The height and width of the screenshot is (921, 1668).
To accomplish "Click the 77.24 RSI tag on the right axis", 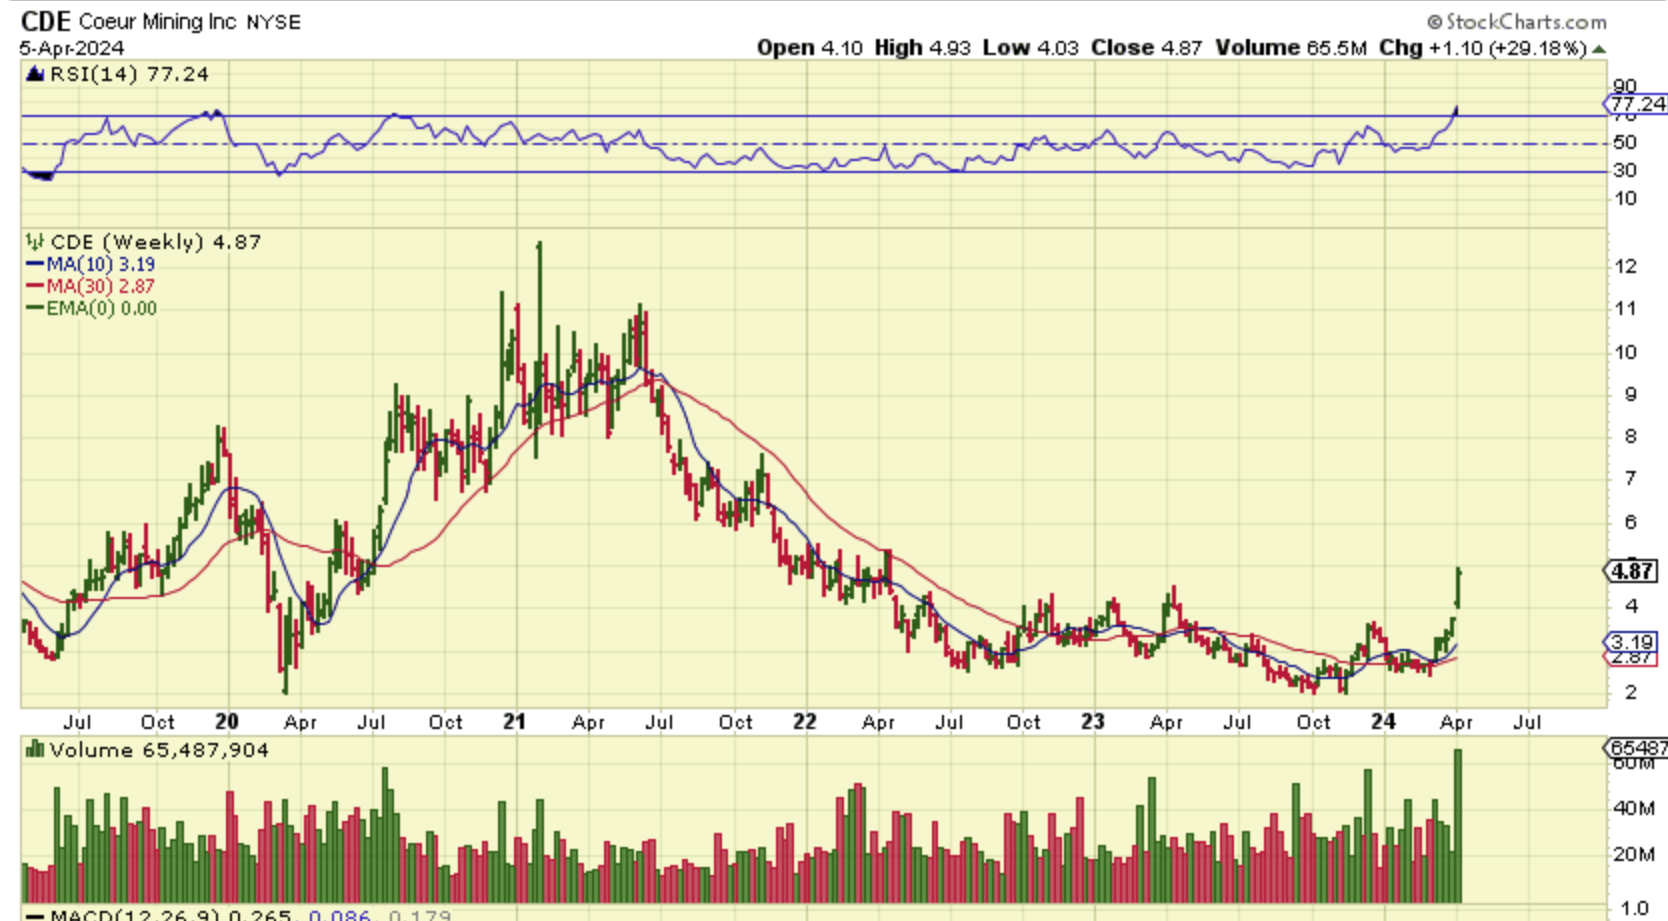I will tap(1637, 104).
